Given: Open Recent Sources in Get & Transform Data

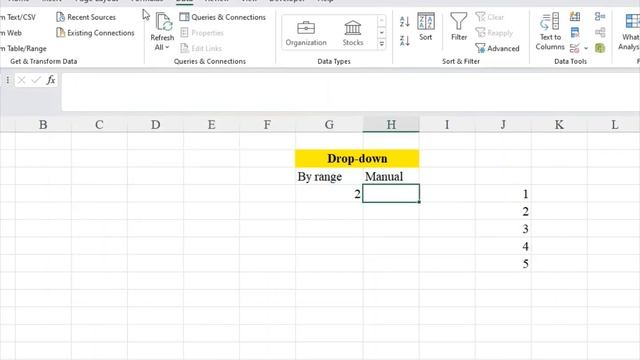Looking at the screenshot, I should coord(86,17).
